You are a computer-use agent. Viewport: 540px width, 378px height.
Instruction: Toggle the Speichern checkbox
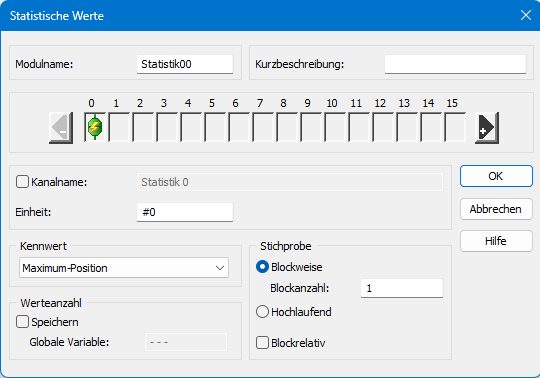click(x=22, y=322)
